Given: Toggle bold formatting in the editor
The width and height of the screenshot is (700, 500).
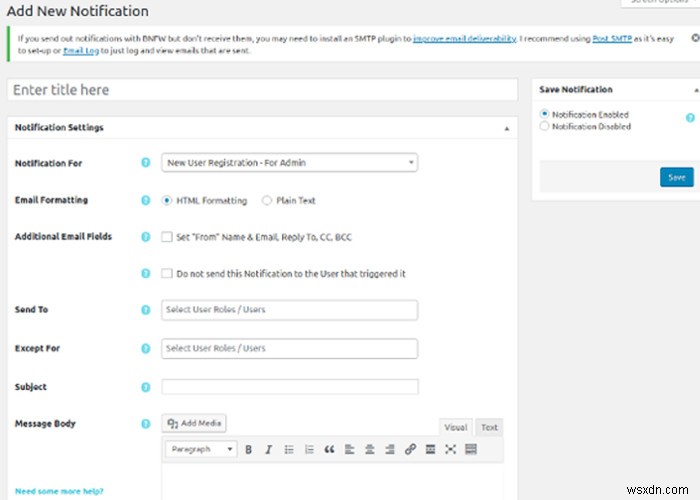Looking at the screenshot, I should coord(249,450).
